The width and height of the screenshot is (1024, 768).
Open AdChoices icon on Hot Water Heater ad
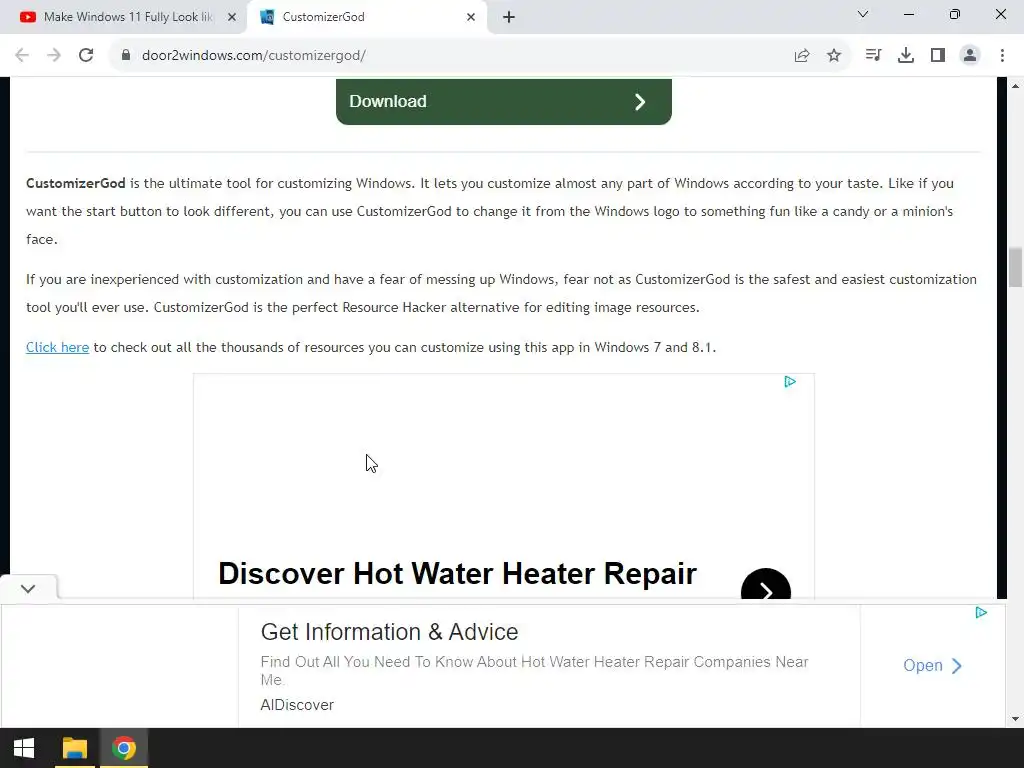pyautogui.click(x=790, y=382)
